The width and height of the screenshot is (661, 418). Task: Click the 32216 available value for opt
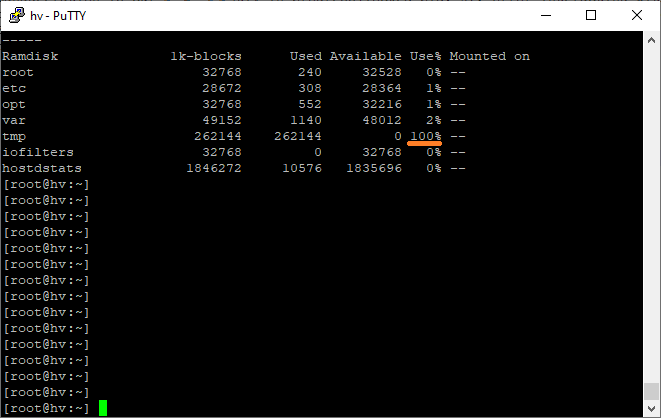(382, 104)
